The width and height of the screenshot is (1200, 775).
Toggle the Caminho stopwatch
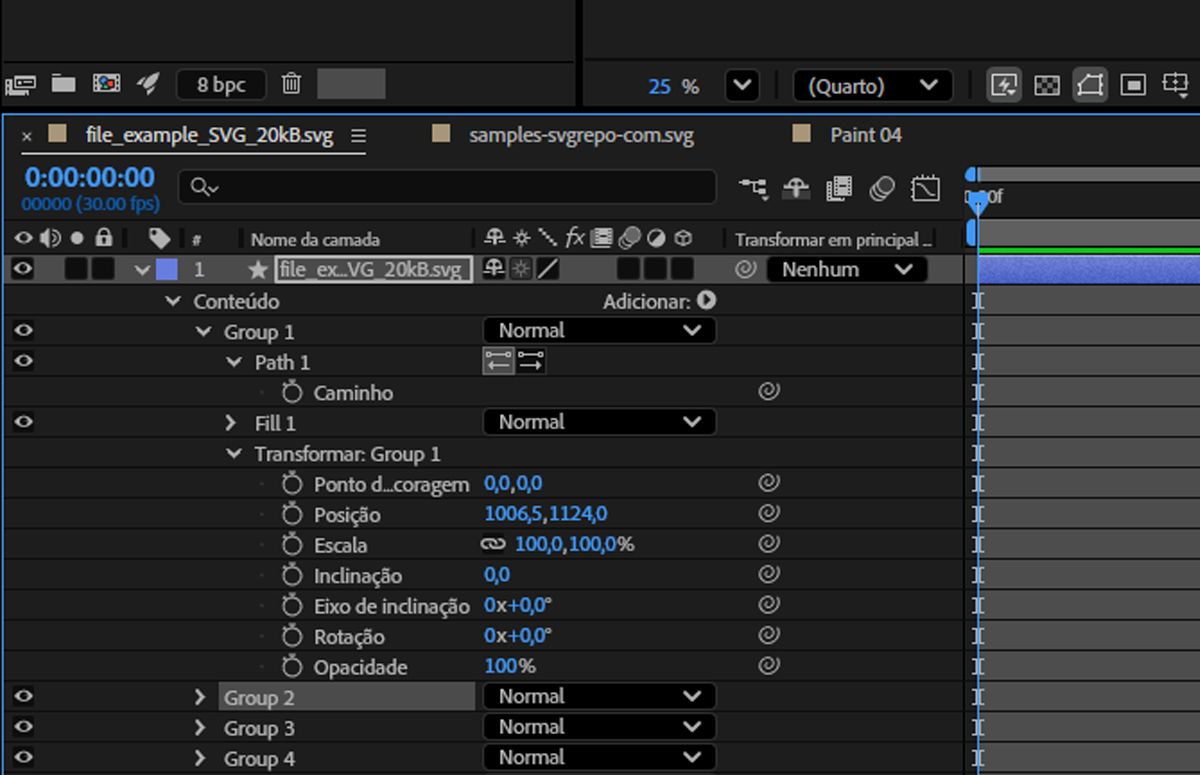[x=292, y=392]
